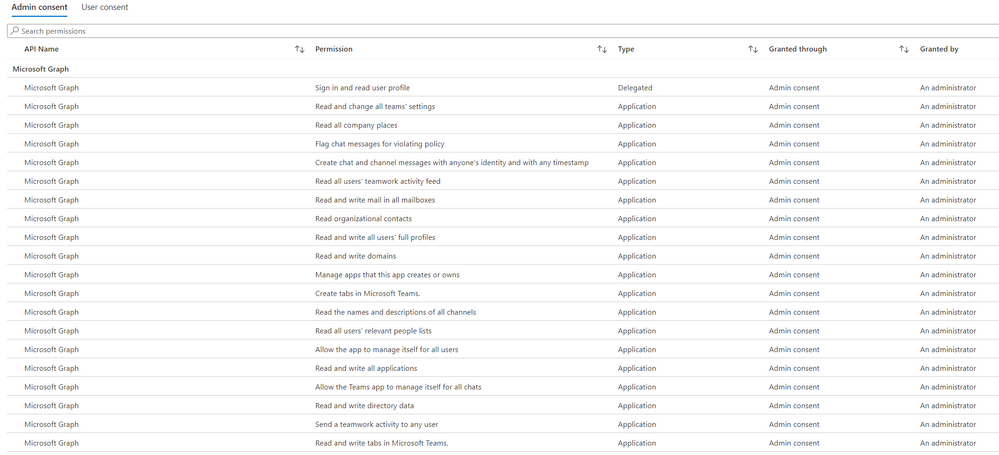Image resolution: width=999 pixels, height=455 pixels.
Task: Click 'Manage apps that this app creates or owns'
Action: click(x=387, y=275)
